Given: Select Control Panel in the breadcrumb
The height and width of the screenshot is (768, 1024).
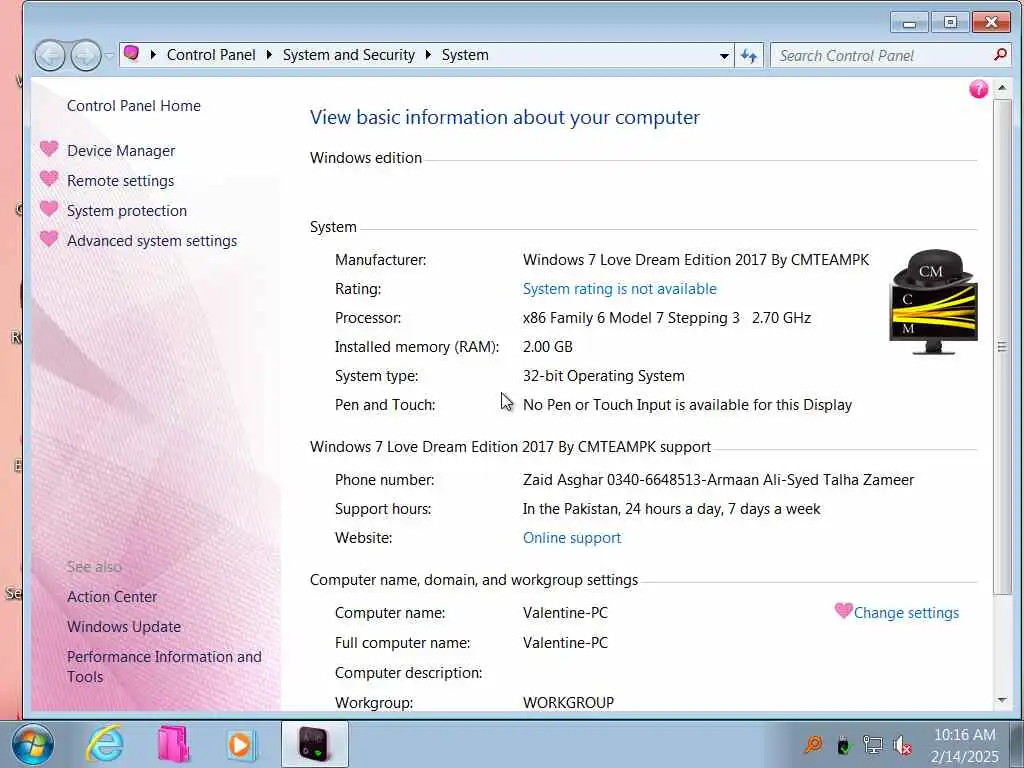Looking at the screenshot, I should 211,55.
